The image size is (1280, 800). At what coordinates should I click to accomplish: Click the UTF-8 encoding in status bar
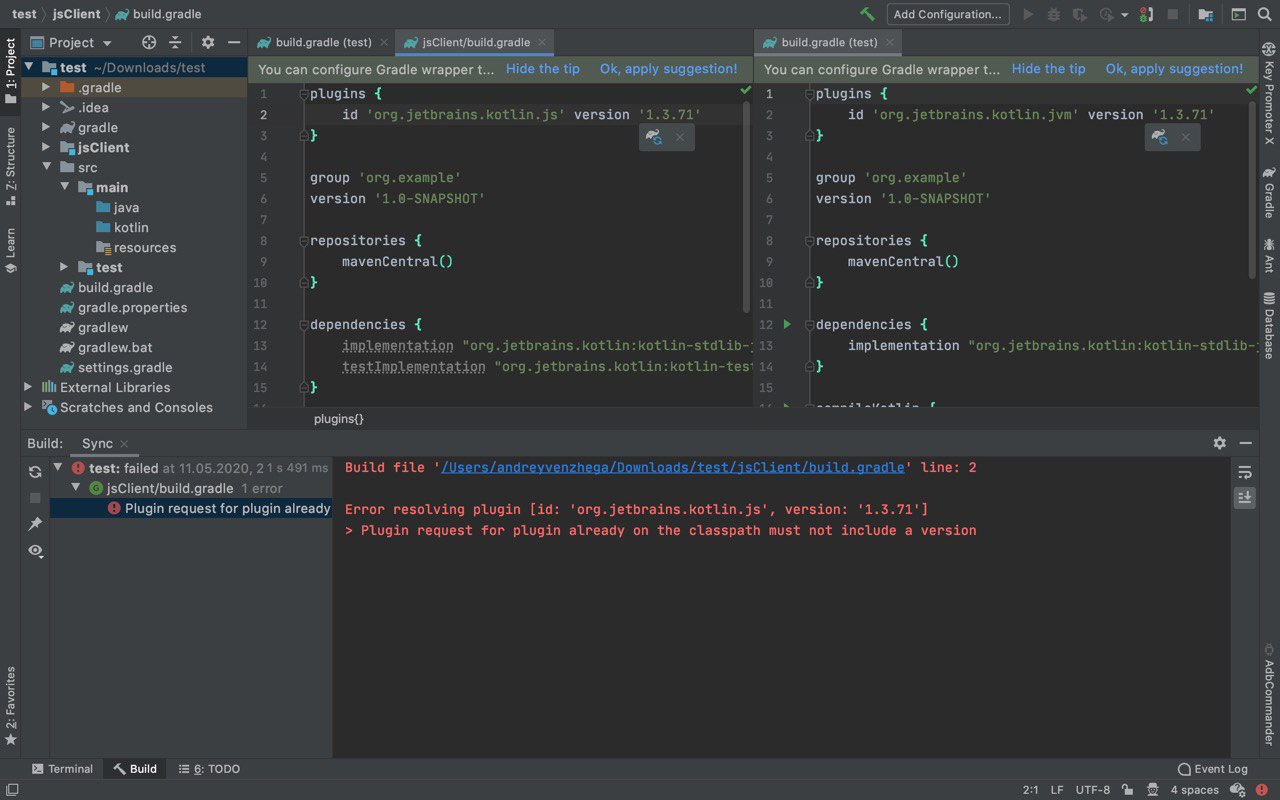tap(1093, 790)
